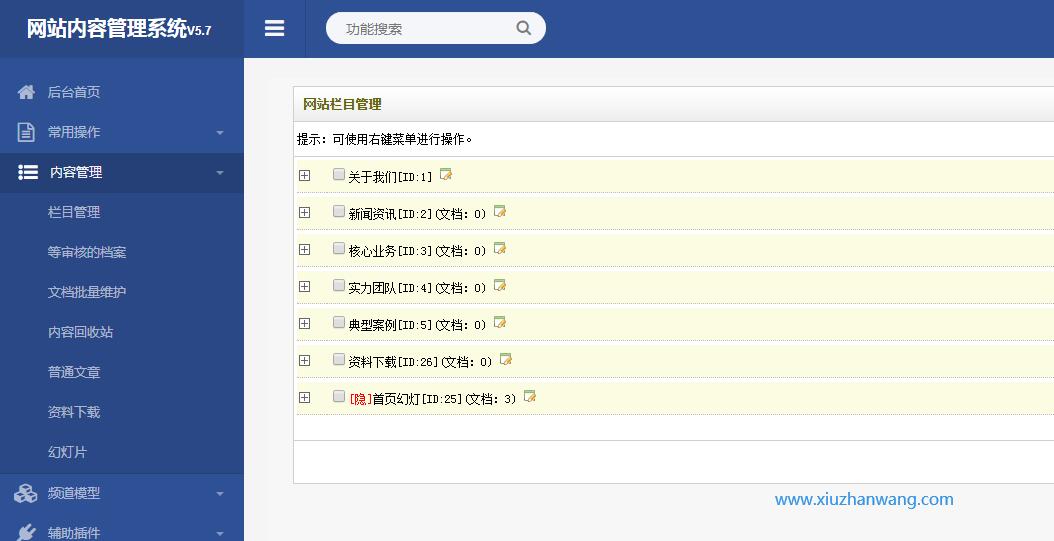Image resolution: width=1054 pixels, height=541 pixels.
Task: Check the 关于我们 checkbox
Action: (339, 175)
